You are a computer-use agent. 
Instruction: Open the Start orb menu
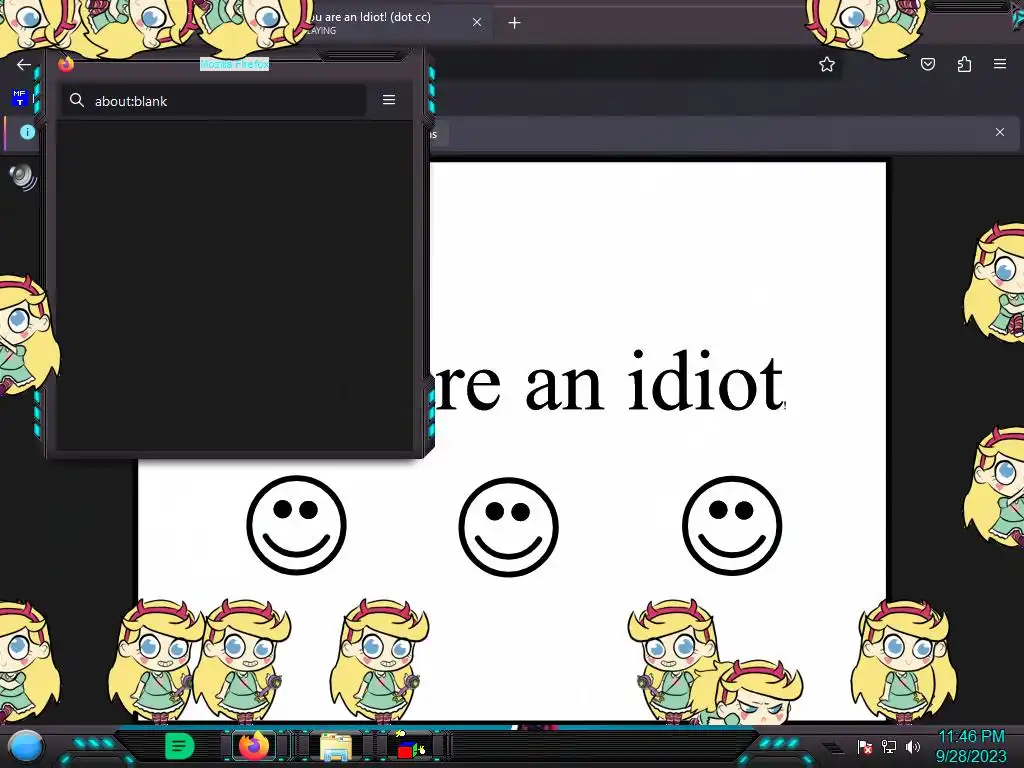point(26,747)
